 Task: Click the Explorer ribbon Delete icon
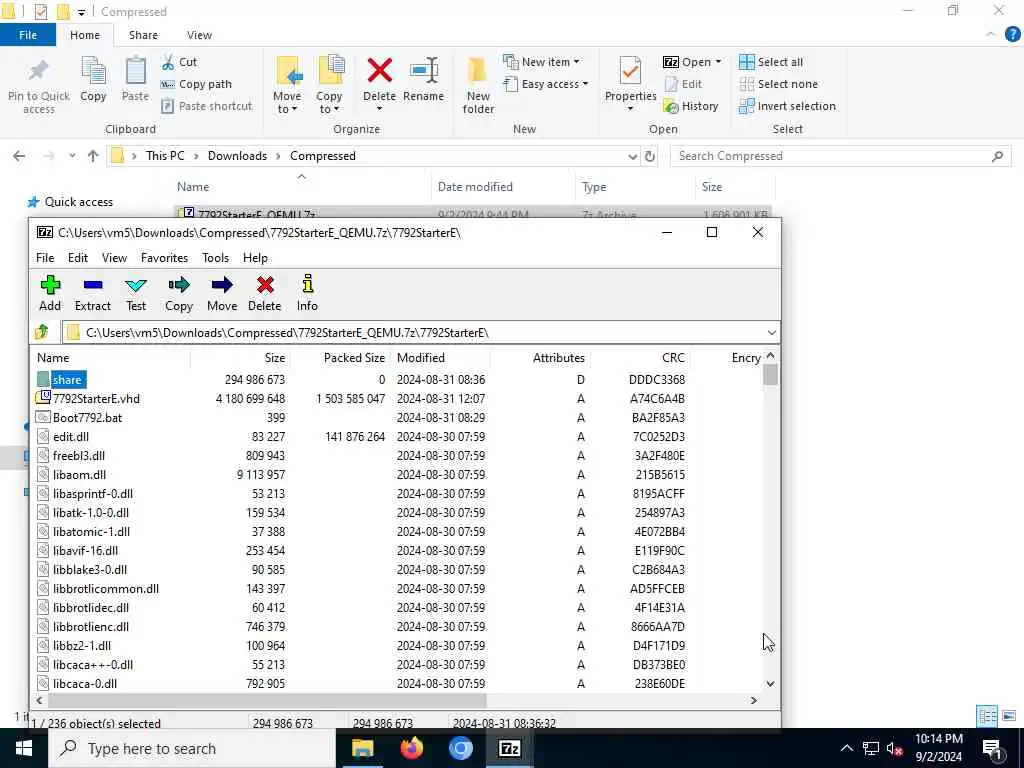[x=379, y=84]
